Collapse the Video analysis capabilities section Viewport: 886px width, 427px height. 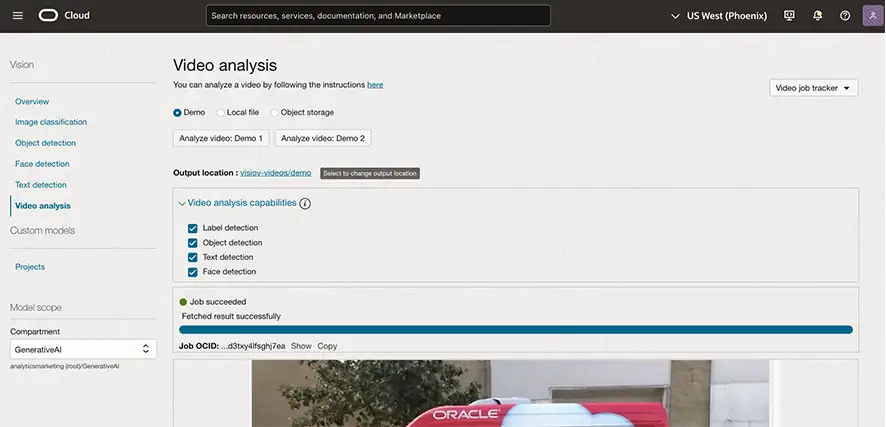182,203
